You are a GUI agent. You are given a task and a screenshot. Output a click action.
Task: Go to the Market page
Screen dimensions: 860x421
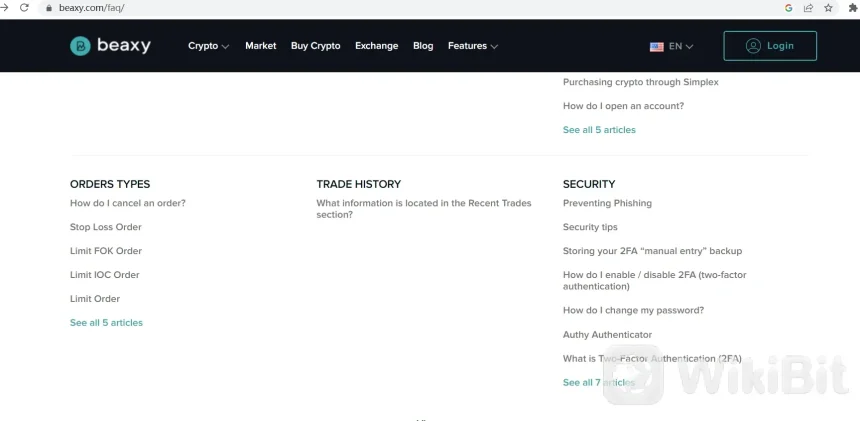pyautogui.click(x=260, y=46)
